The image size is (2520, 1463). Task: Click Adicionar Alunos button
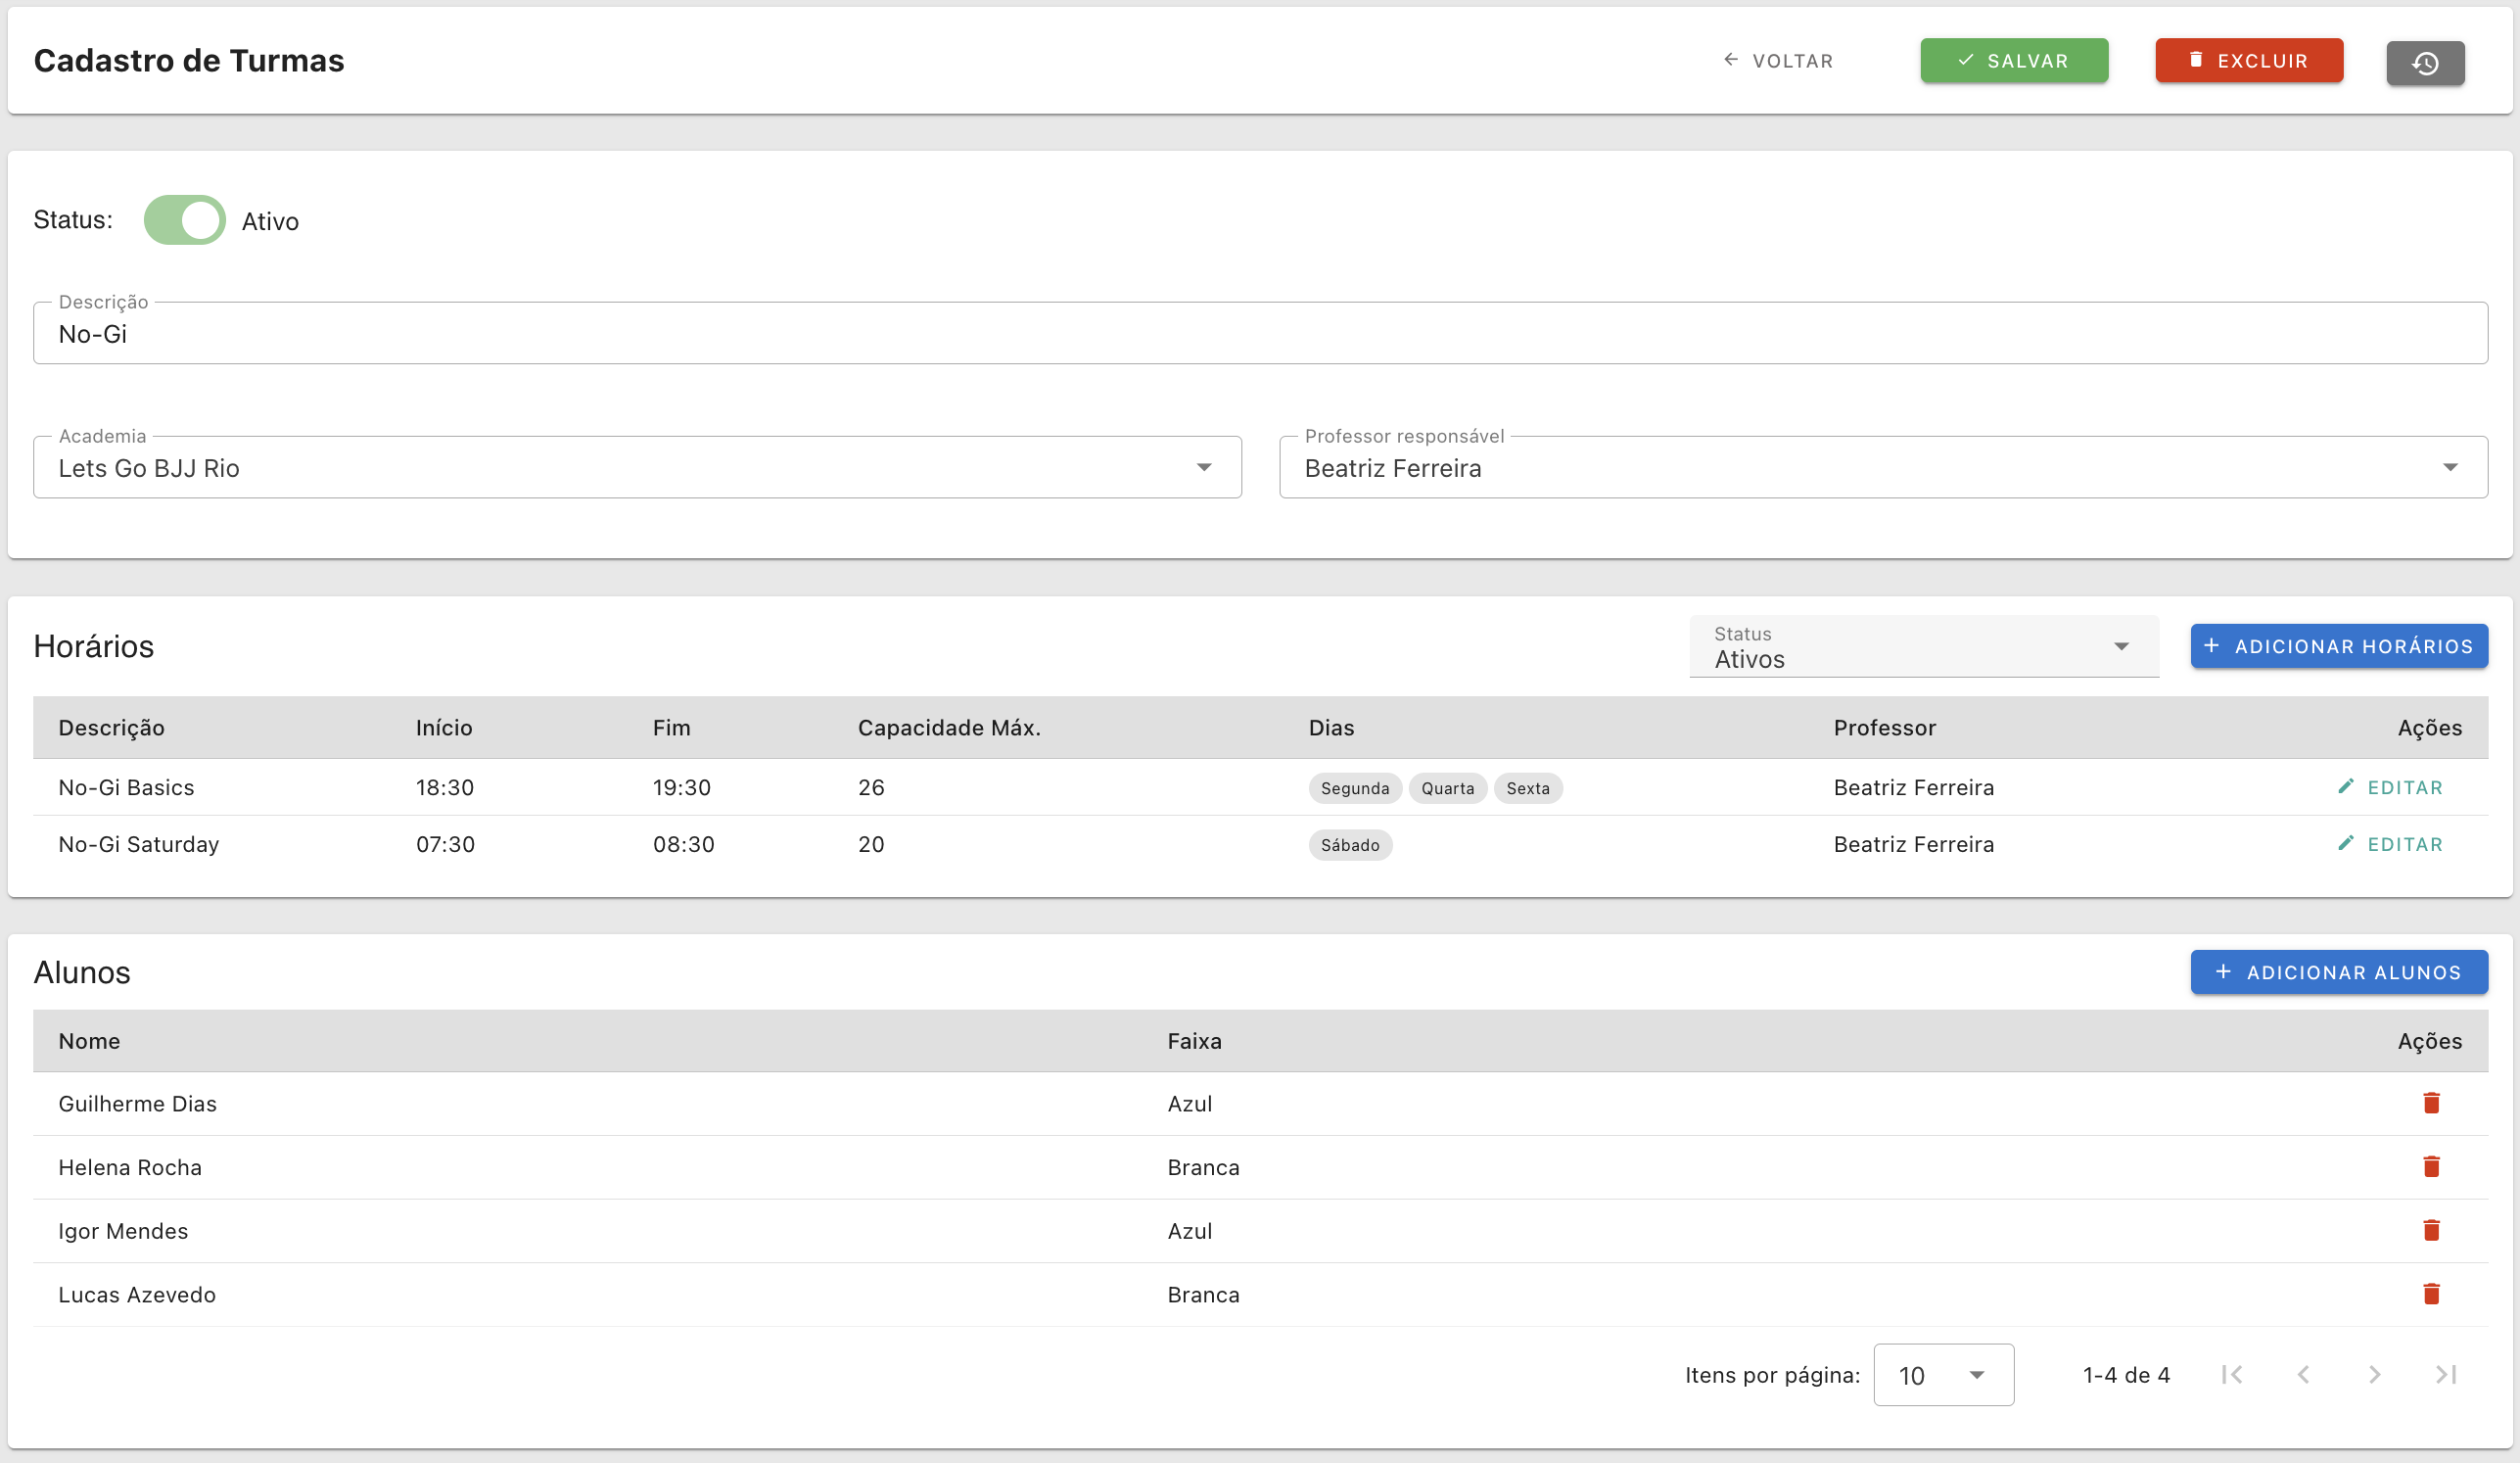[2338, 972]
